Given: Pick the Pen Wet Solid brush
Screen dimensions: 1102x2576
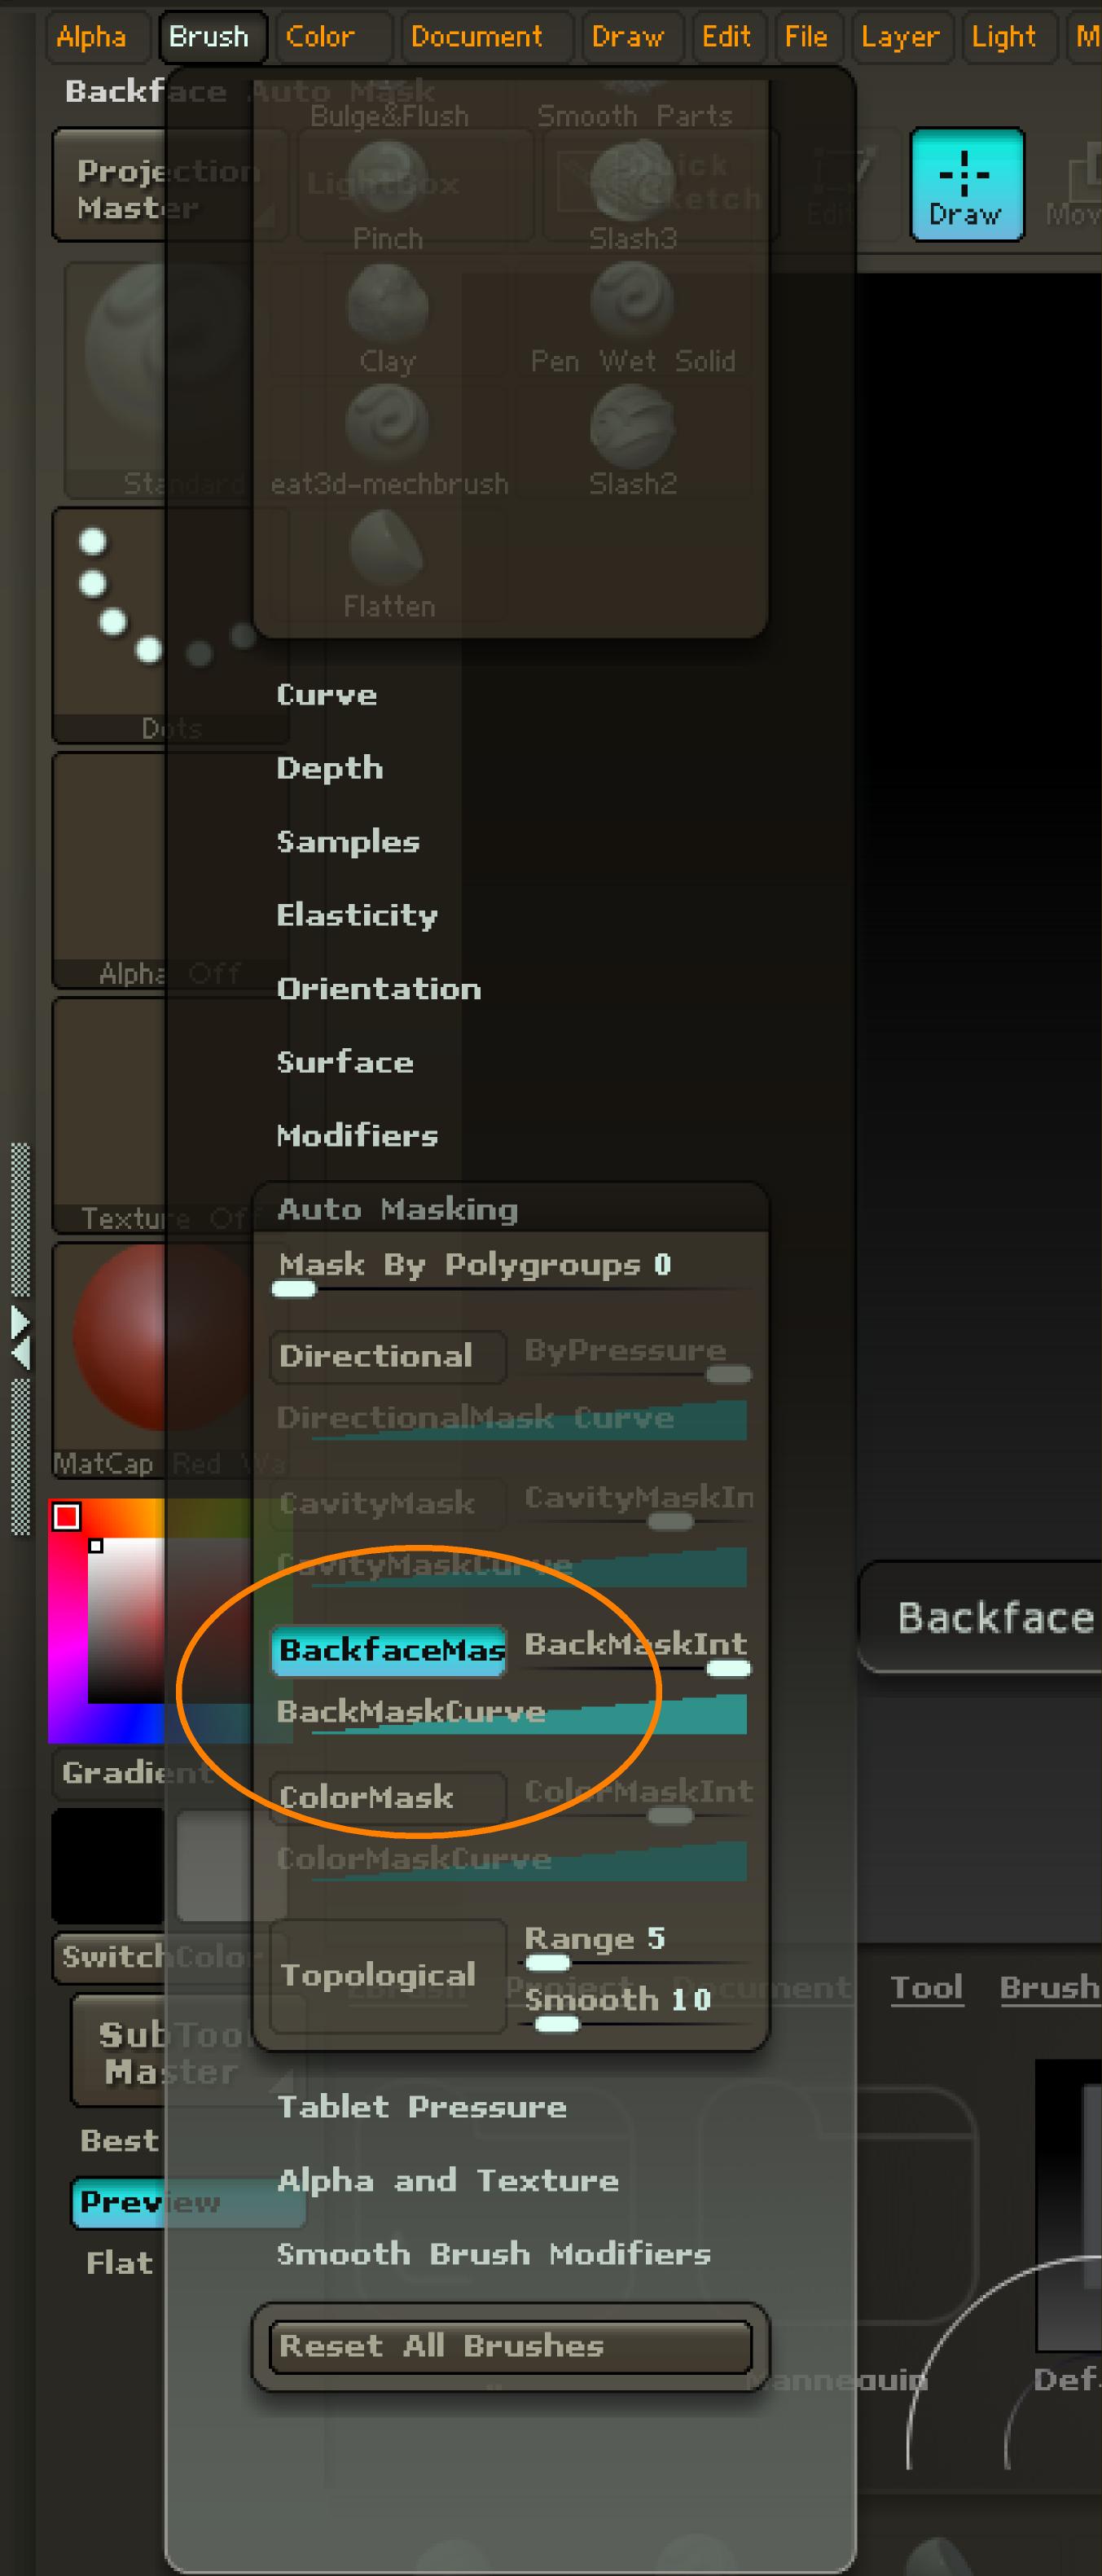Looking at the screenshot, I should (632, 301).
